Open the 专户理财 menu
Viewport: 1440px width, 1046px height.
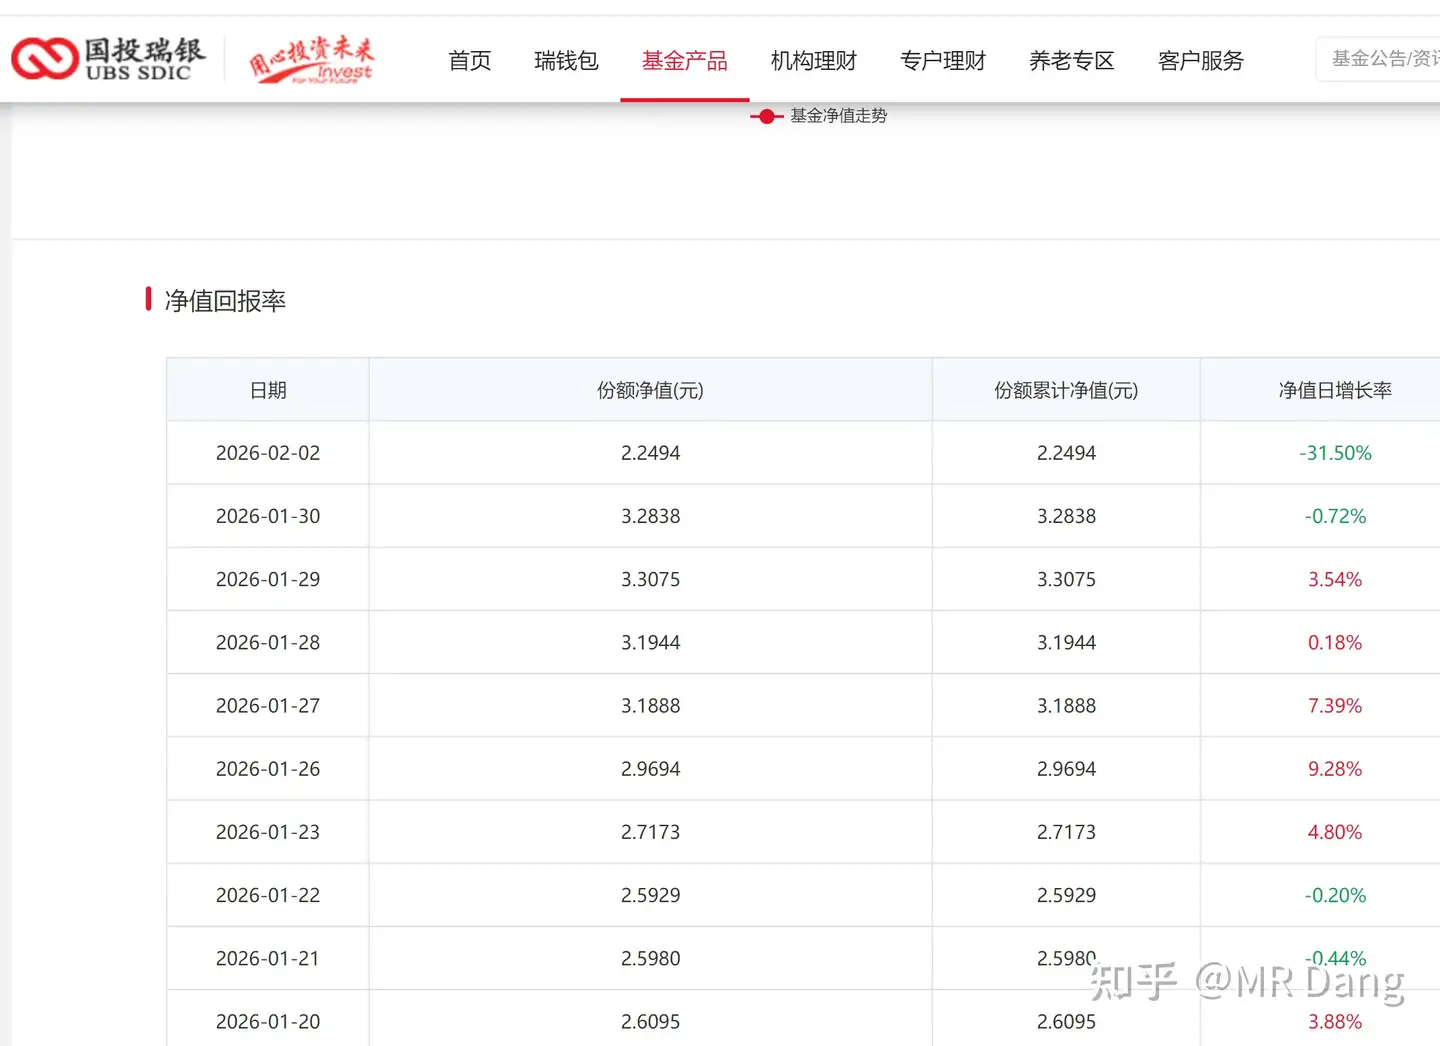pyautogui.click(x=942, y=61)
